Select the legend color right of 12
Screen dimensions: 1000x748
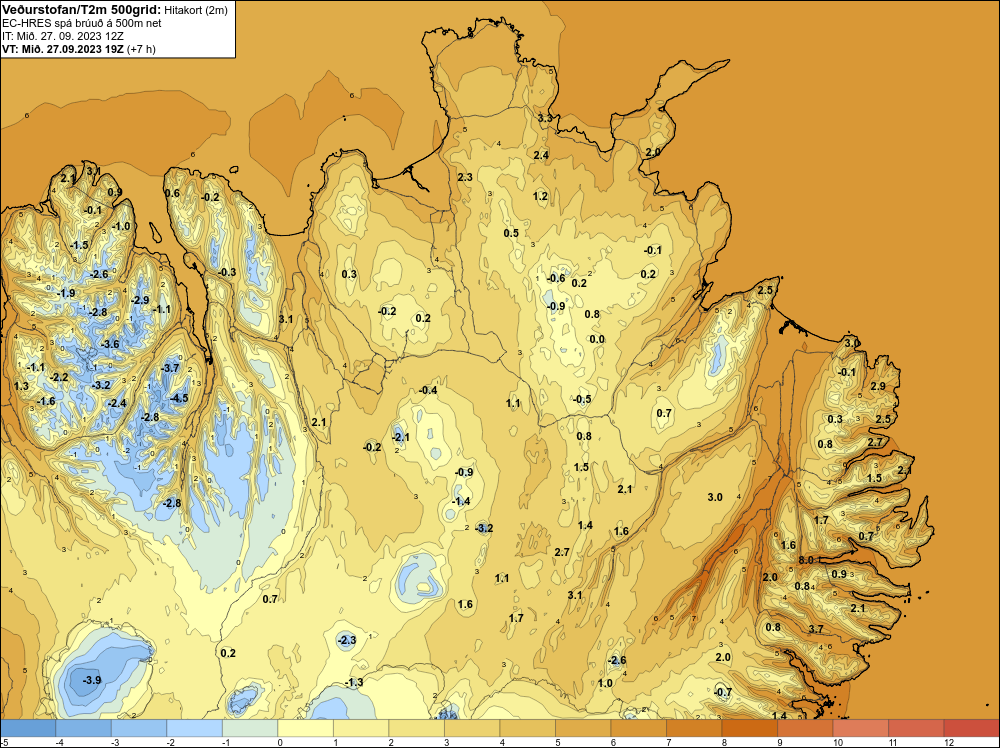971,728
